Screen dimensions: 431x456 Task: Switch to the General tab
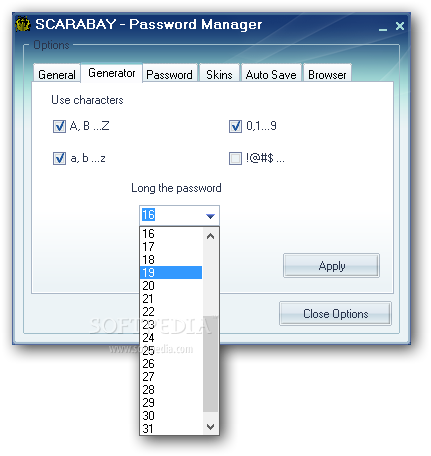click(x=57, y=74)
